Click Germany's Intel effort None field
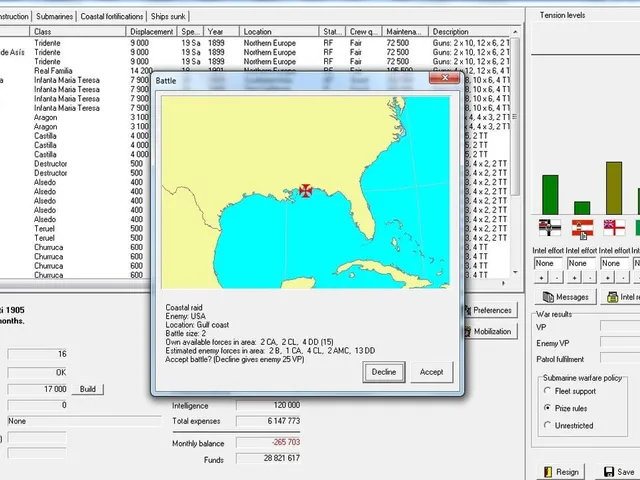The height and width of the screenshot is (480, 640). pyautogui.click(x=548, y=263)
